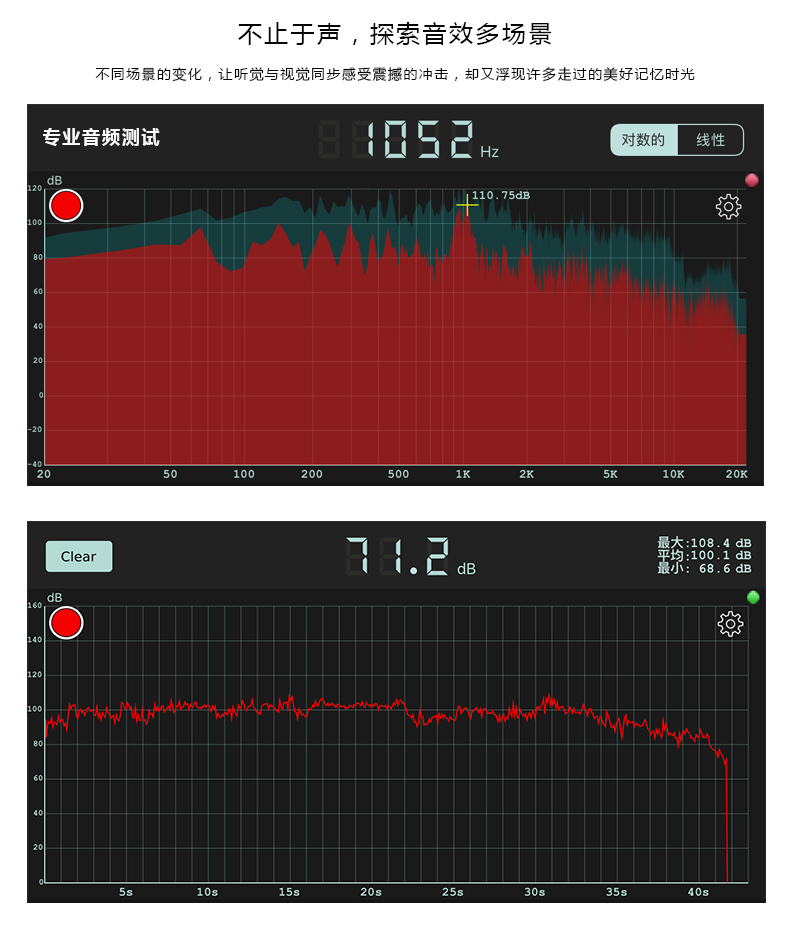Click the 71.2 dB level readout
Viewport: 790px width, 933px height.
(410, 556)
